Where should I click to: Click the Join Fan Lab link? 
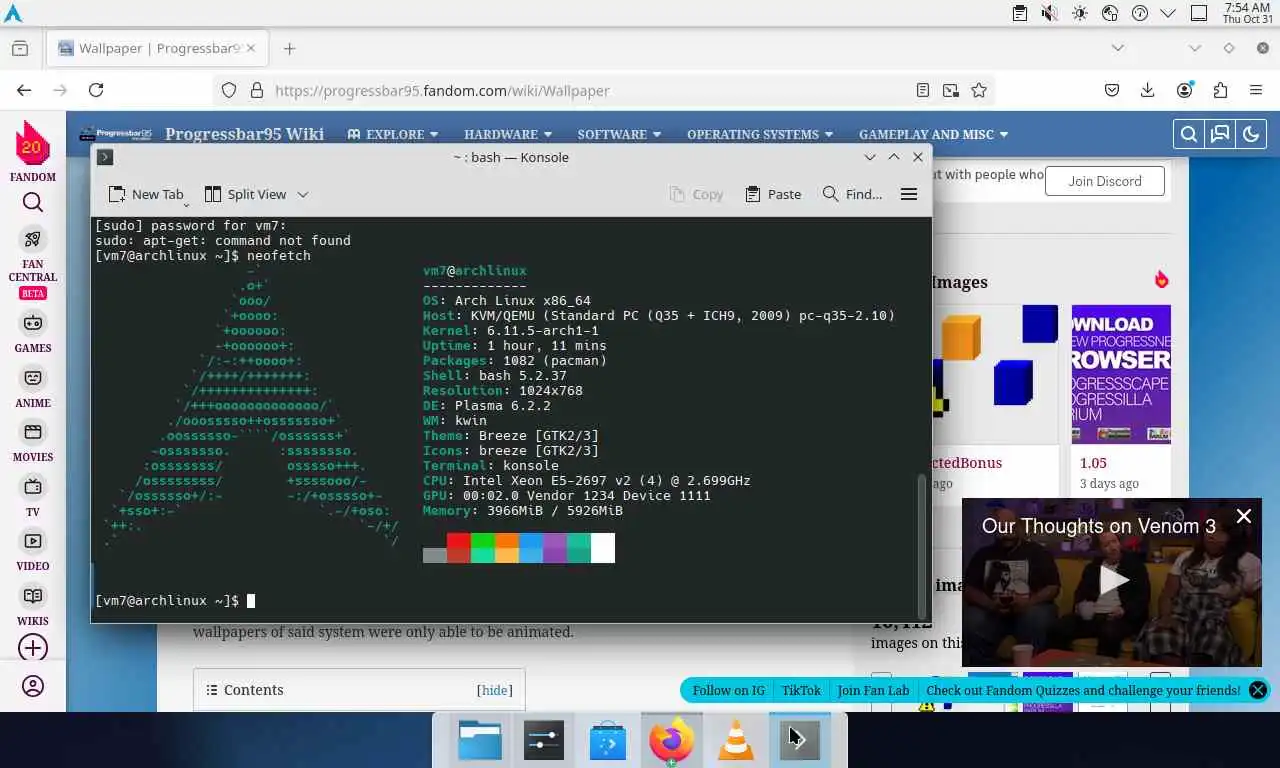(x=873, y=690)
